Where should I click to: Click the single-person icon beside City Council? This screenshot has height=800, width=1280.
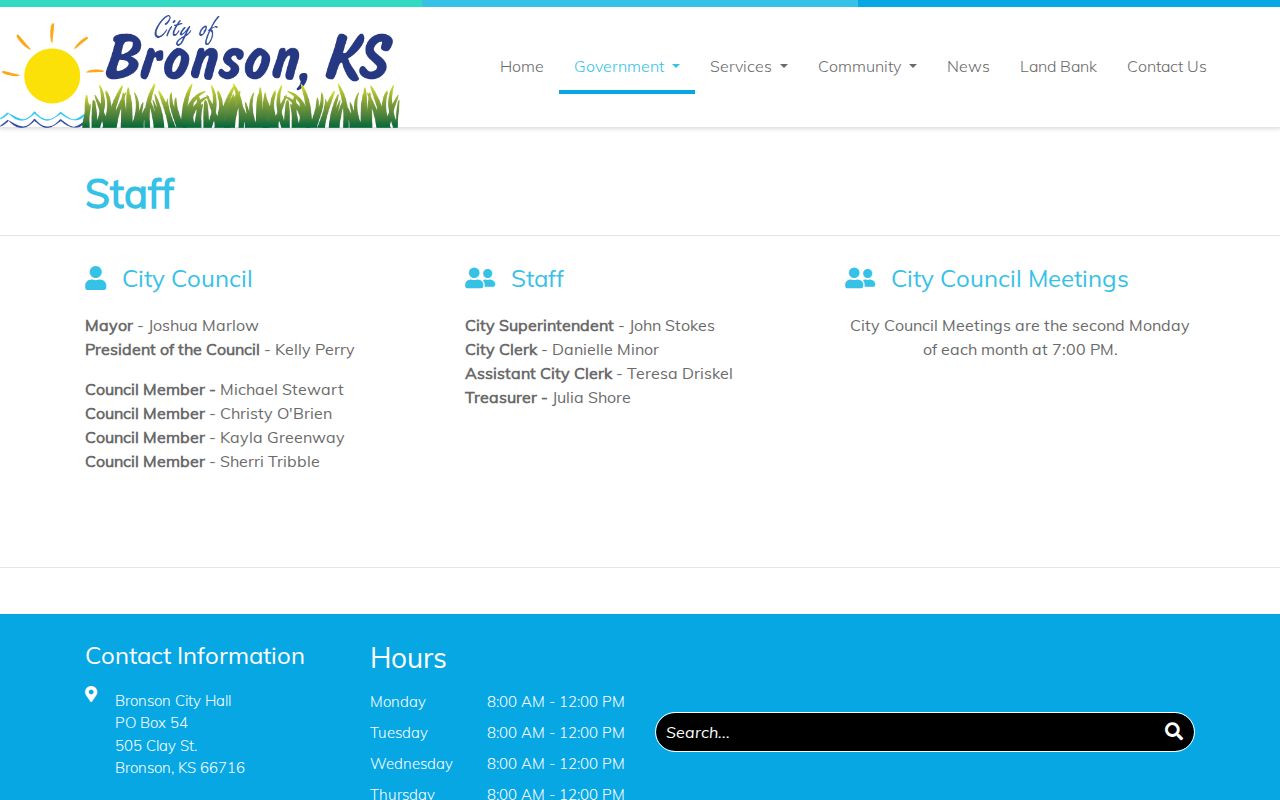[96, 278]
